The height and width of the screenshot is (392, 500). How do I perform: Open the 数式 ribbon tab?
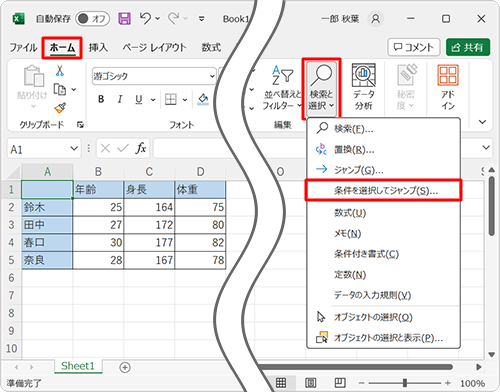tap(211, 47)
